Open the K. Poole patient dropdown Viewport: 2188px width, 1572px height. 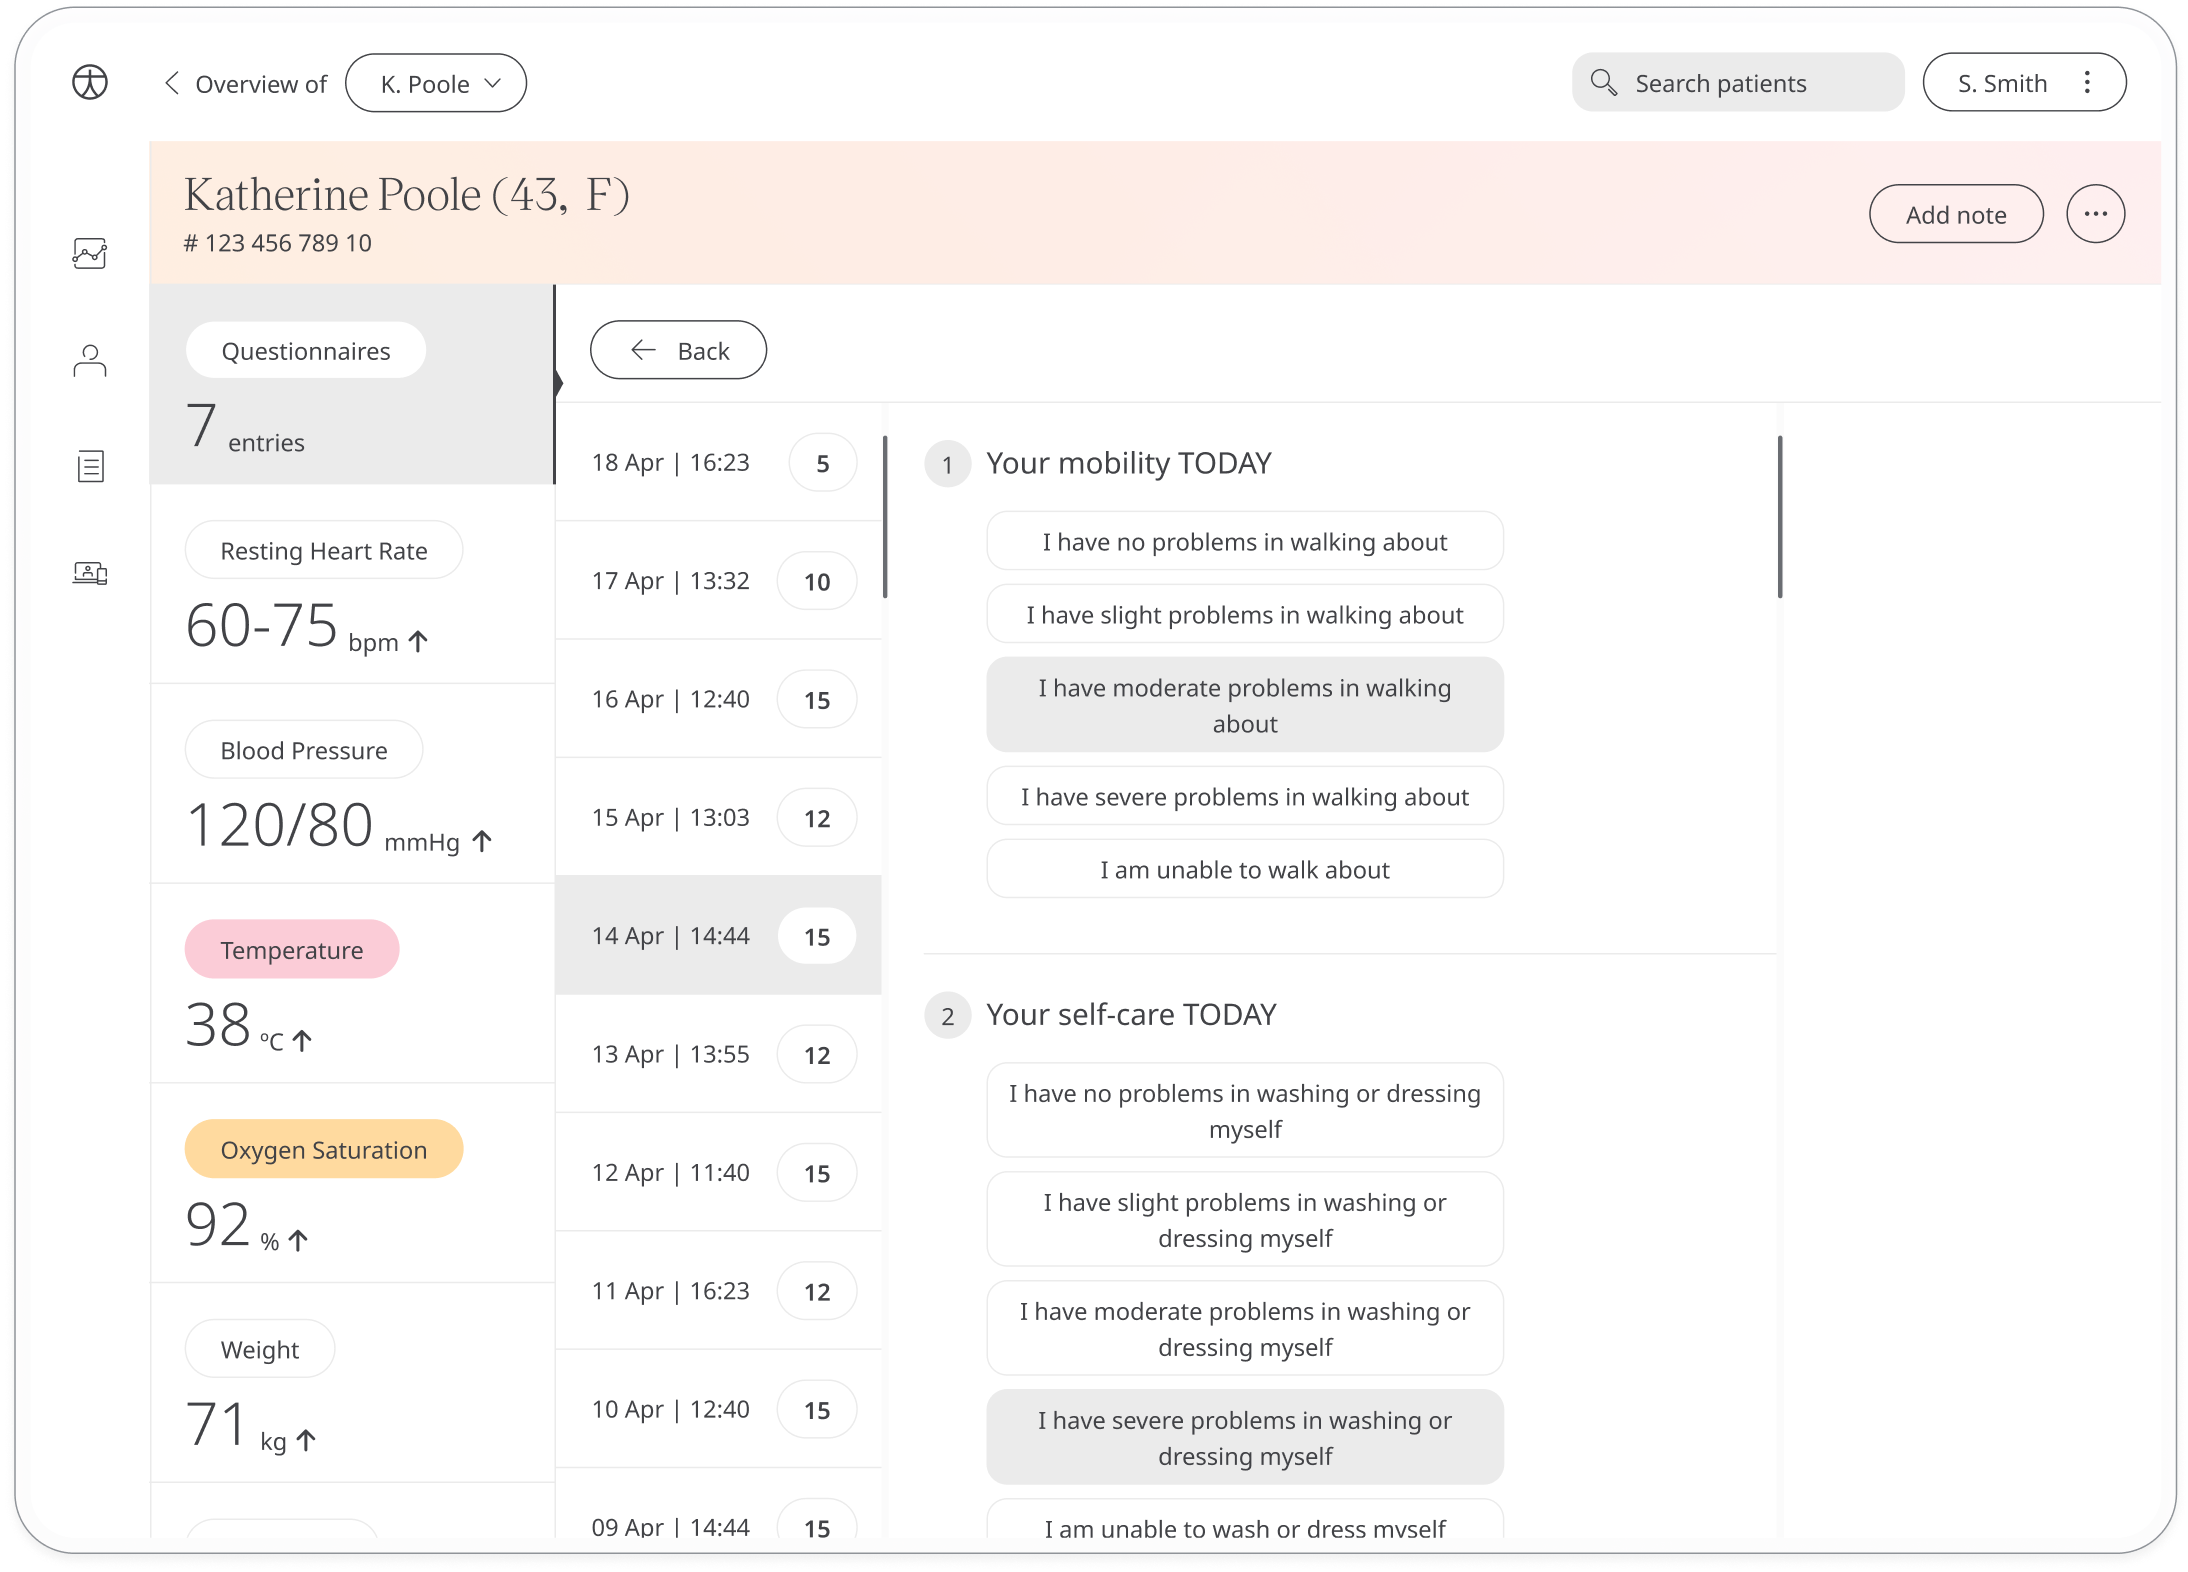(436, 83)
